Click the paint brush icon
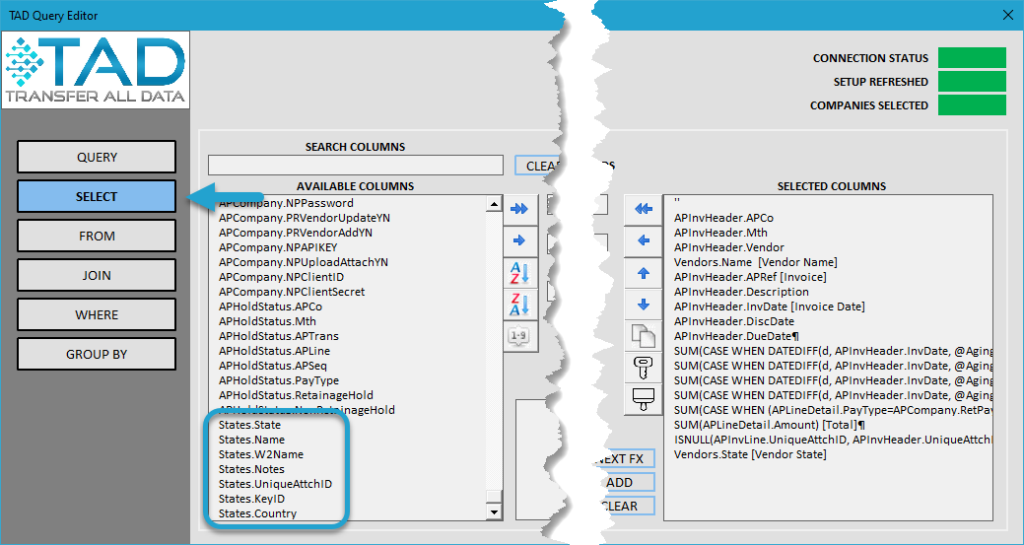 click(x=643, y=399)
